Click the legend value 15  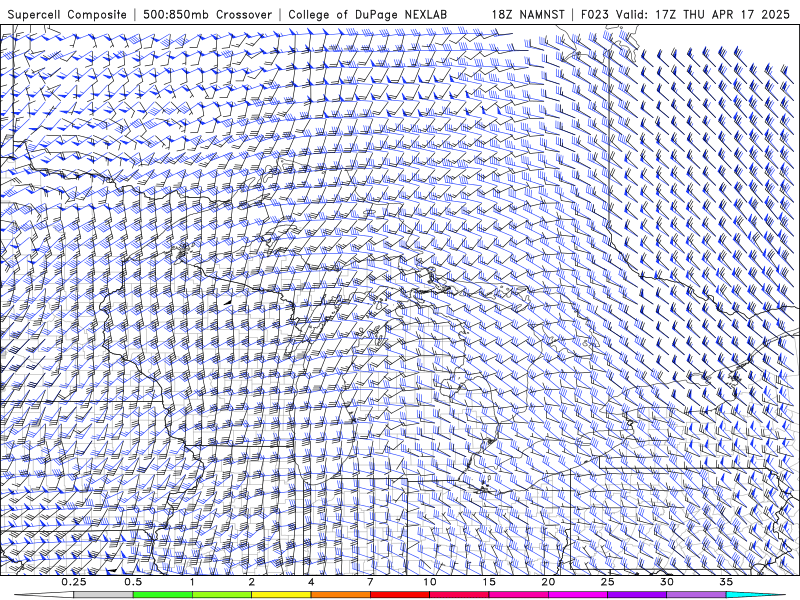[x=489, y=582]
